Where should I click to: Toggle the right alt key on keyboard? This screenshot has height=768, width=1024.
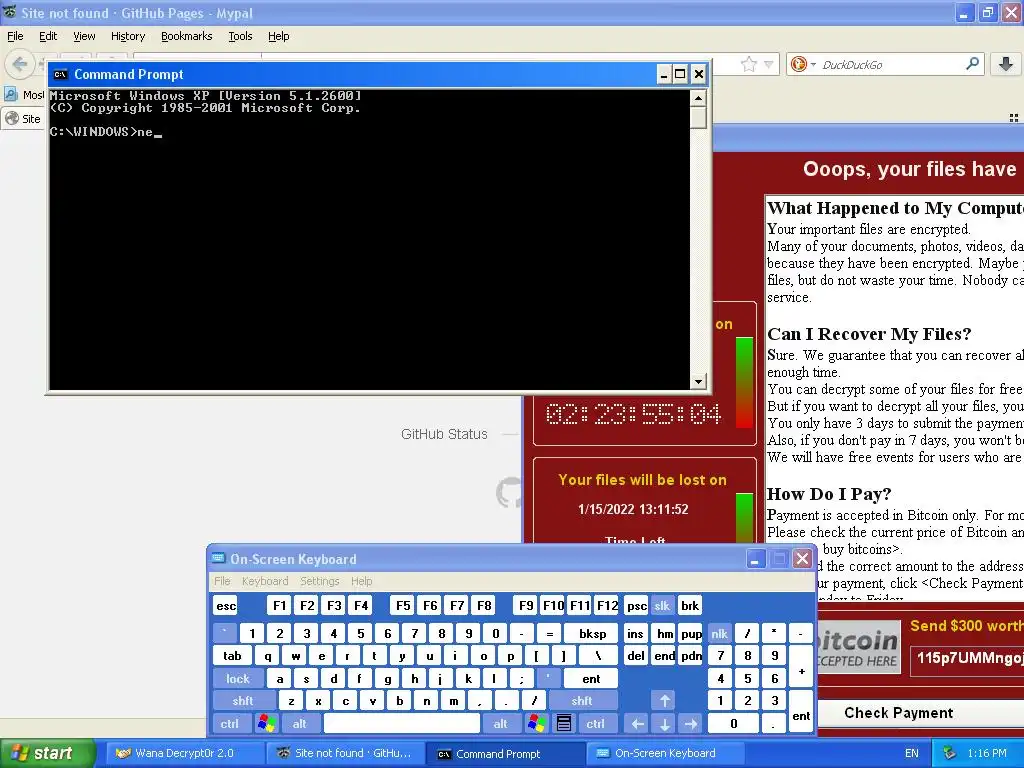tap(500, 724)
